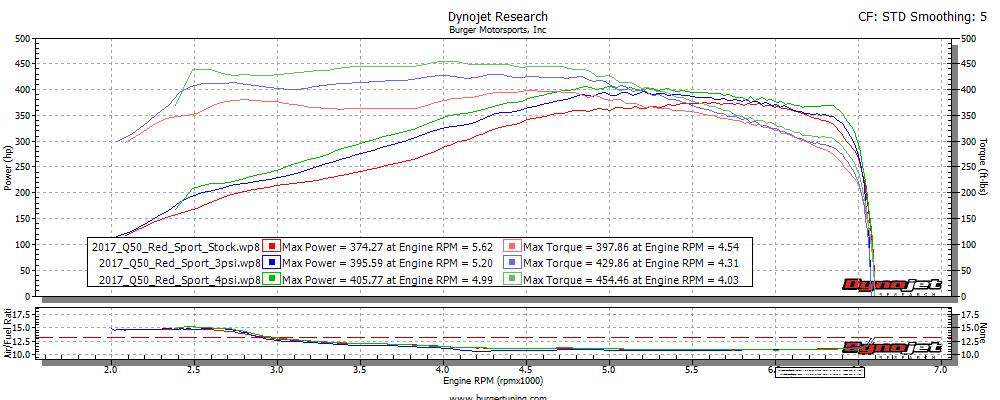The width and height of the screenshot is (1000, 400).
Task: Click the Max Torque = 454.46 legend text
Action: coord(631,279)
